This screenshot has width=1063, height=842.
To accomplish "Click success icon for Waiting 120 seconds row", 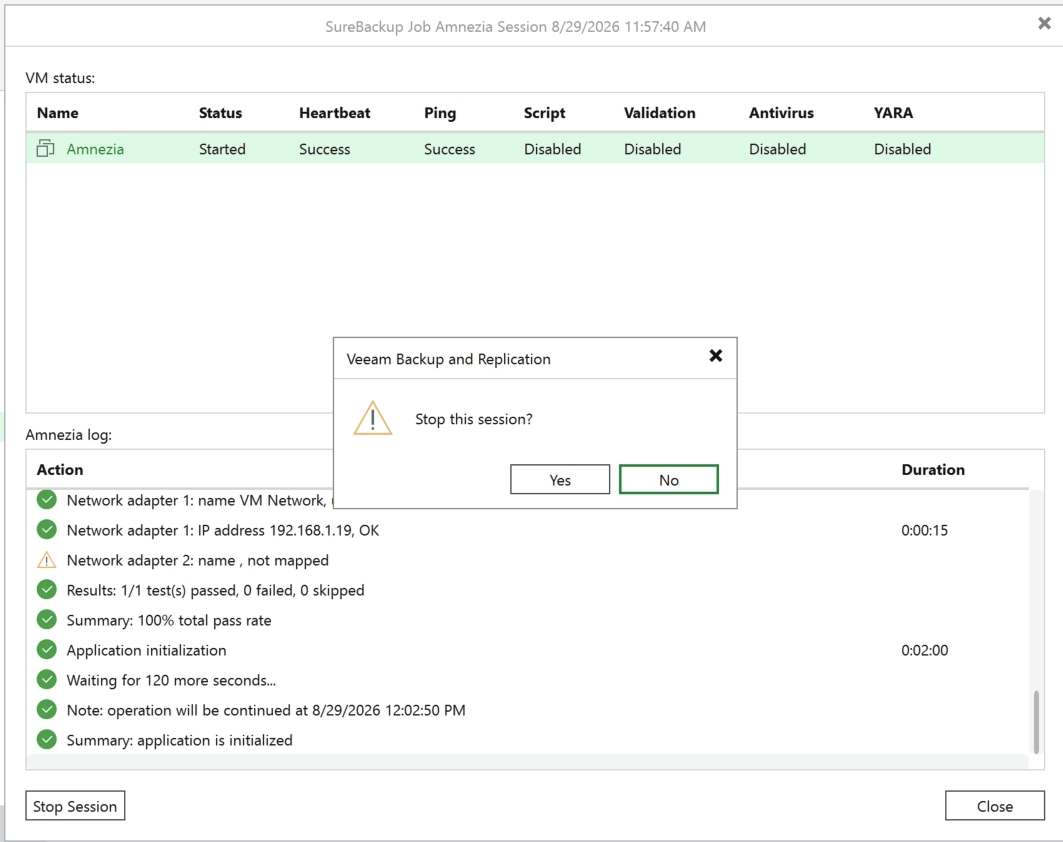I will [x=47, y=679].
